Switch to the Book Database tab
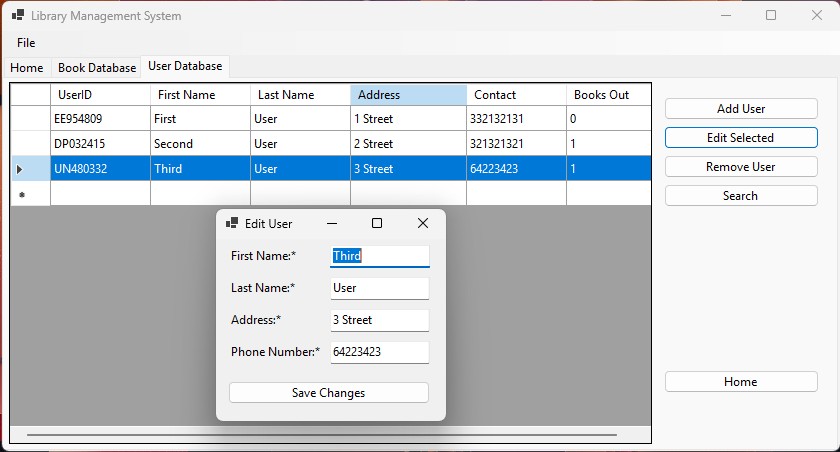The height and width of the screenshot is (452, 840). pyautogui.click(x=97, y=68)
